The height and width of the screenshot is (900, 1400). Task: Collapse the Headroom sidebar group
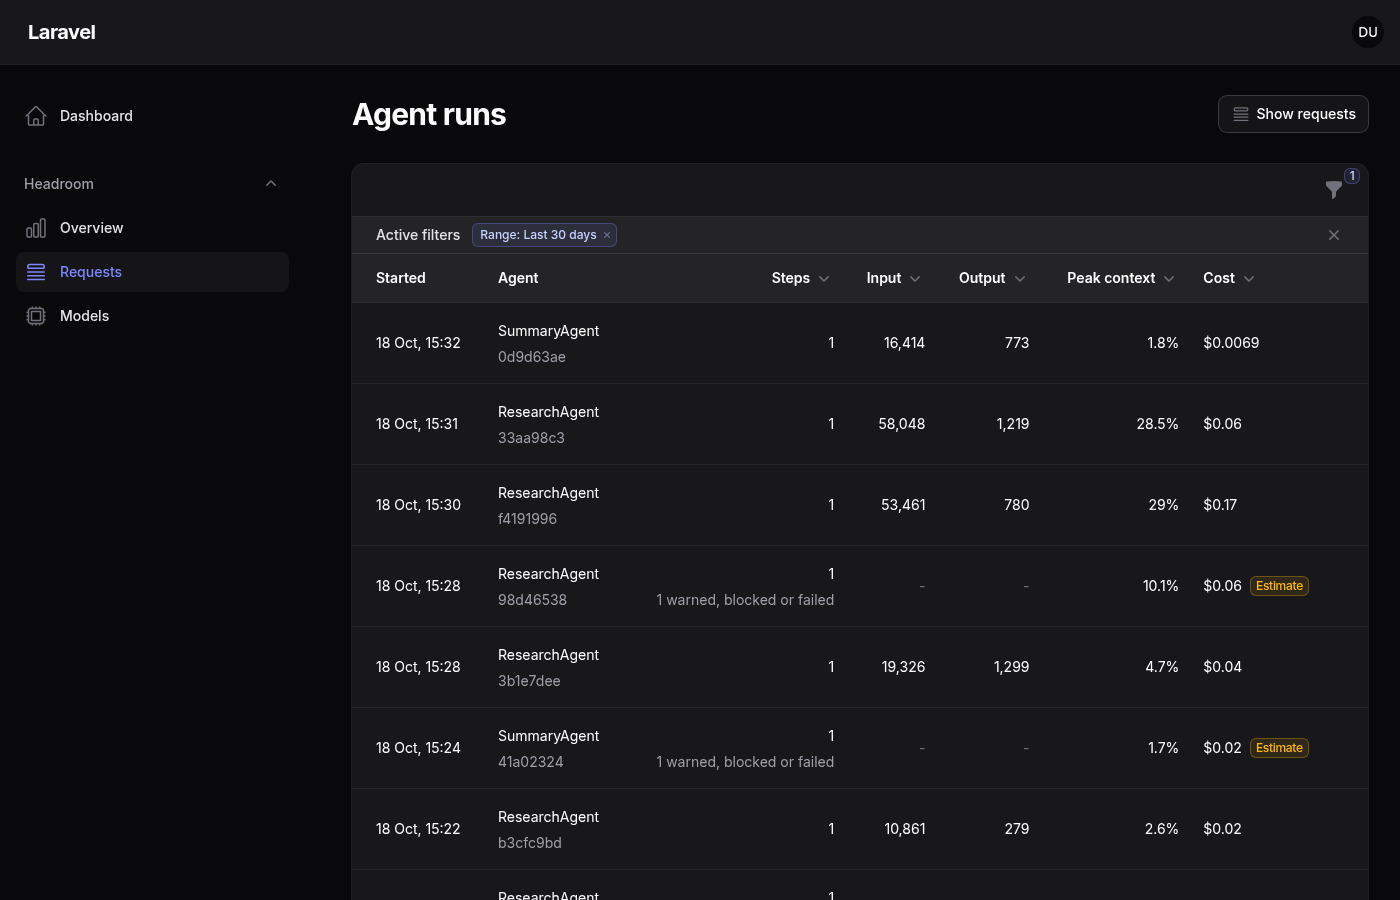click(x=271, y=184)
